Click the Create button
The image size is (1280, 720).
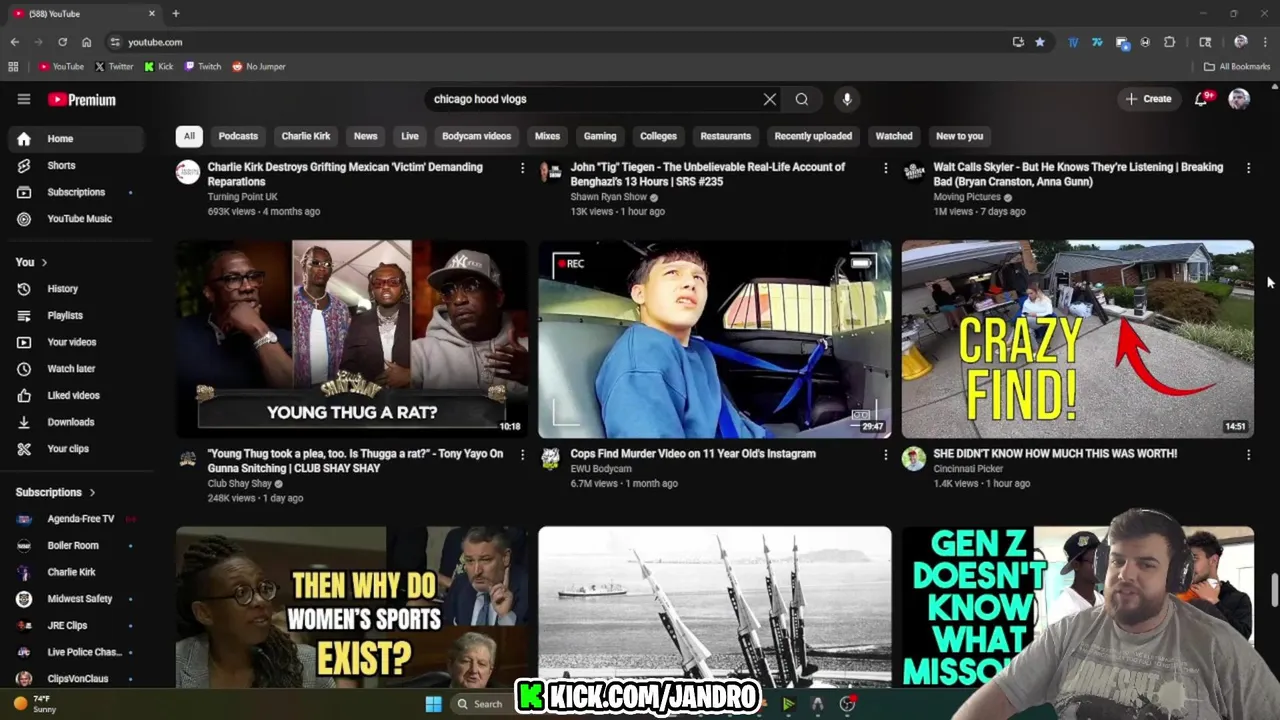pos(1148,99)
